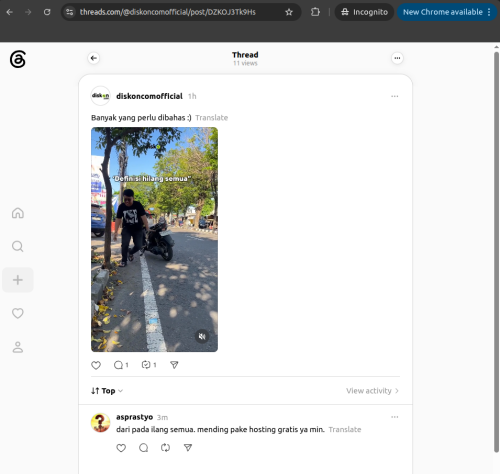Translate the post caption
500x474 pixels.
click(212, 118)
